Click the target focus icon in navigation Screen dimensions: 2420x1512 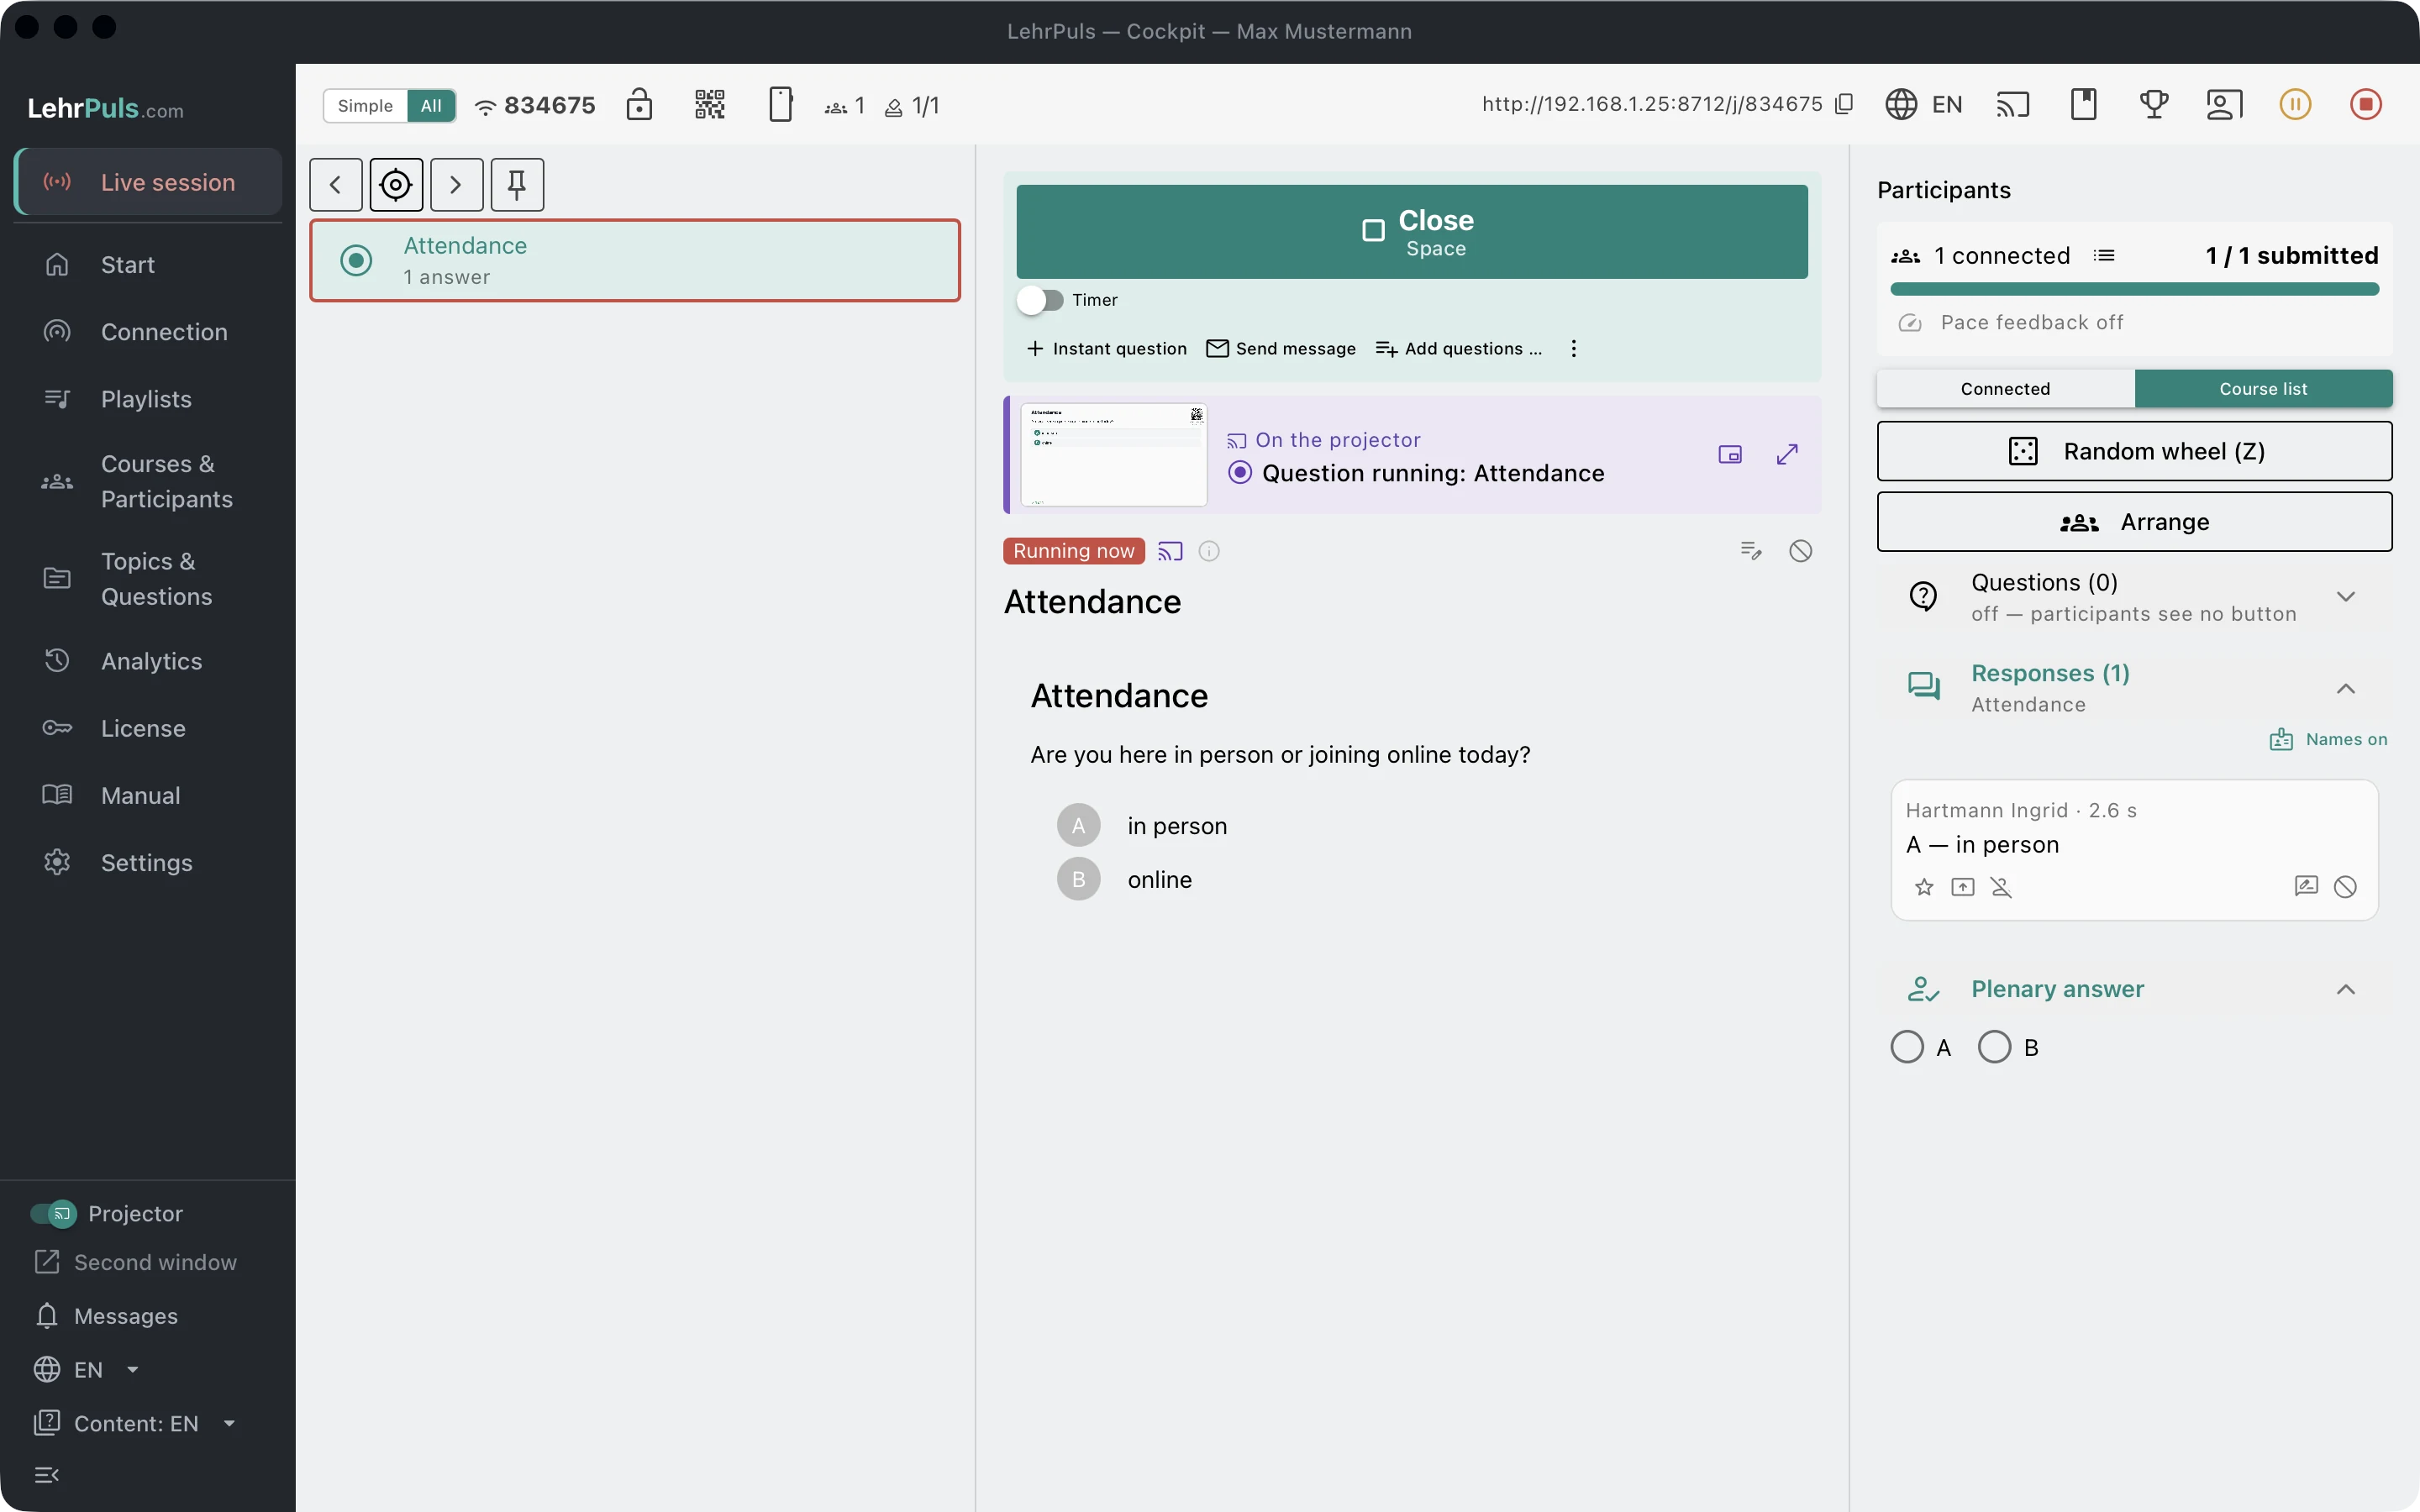(396, 185)
